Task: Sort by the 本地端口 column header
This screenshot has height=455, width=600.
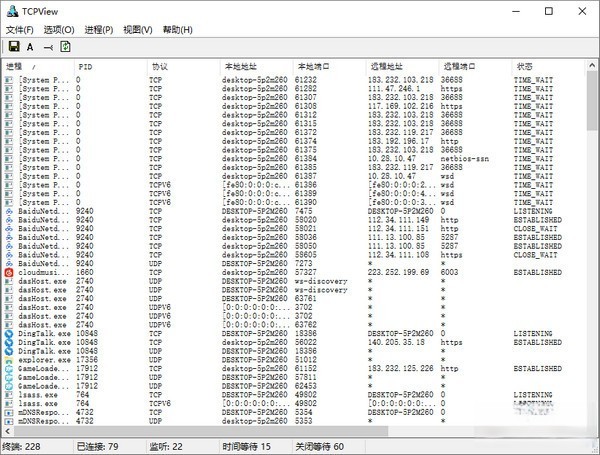Action: click(330, 67)
